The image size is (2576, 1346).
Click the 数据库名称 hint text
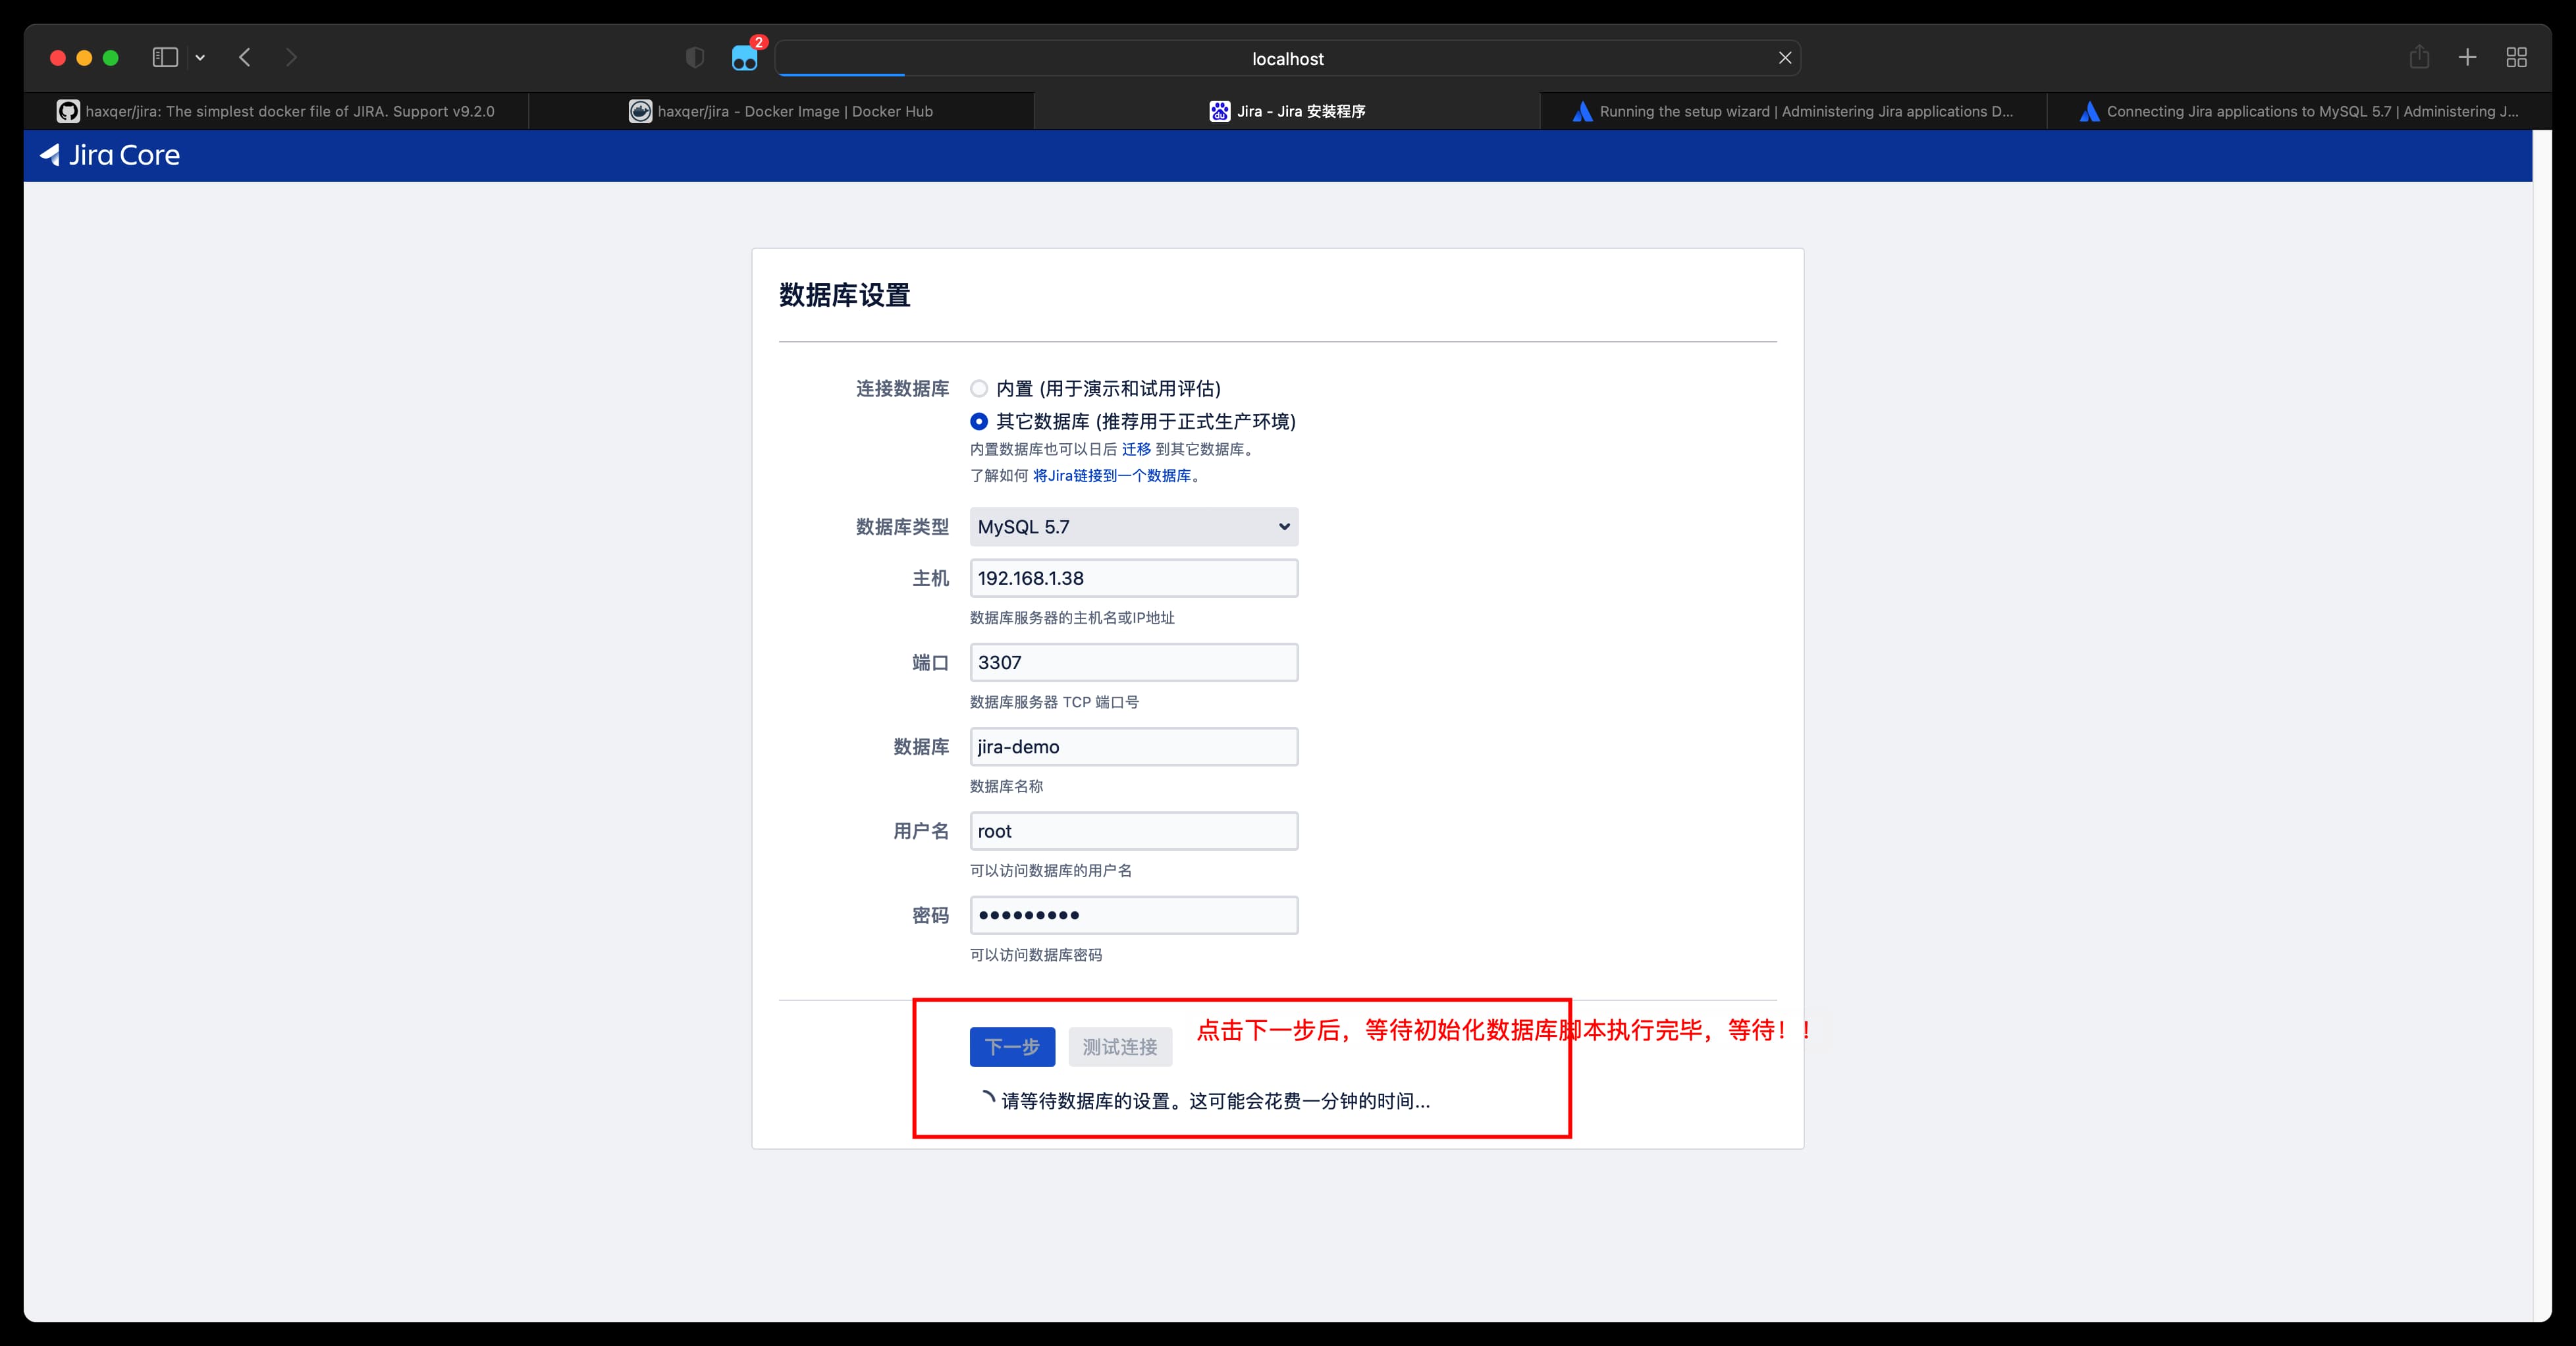click(x=1006, y=786)
